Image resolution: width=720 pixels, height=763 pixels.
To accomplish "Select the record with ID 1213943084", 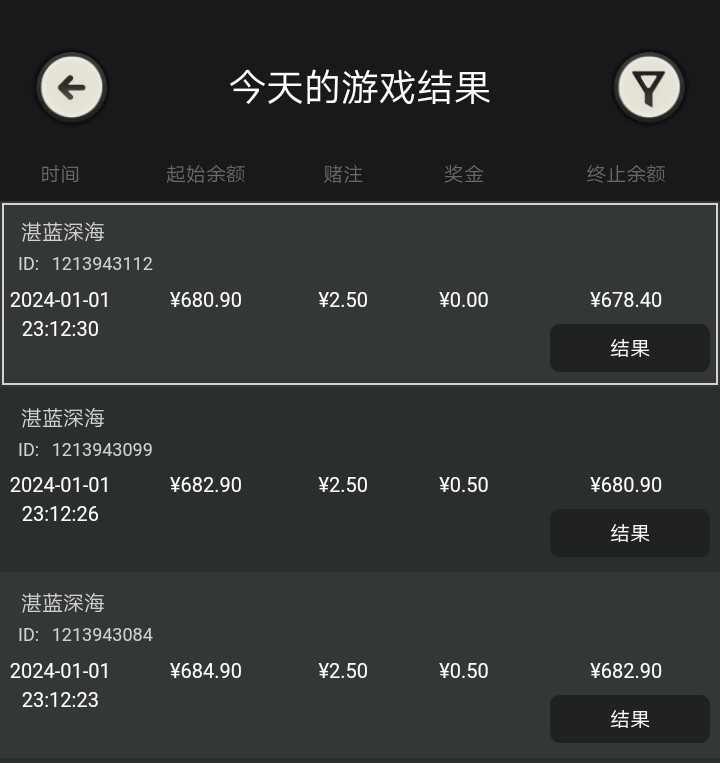I will (x=360, y=665).
